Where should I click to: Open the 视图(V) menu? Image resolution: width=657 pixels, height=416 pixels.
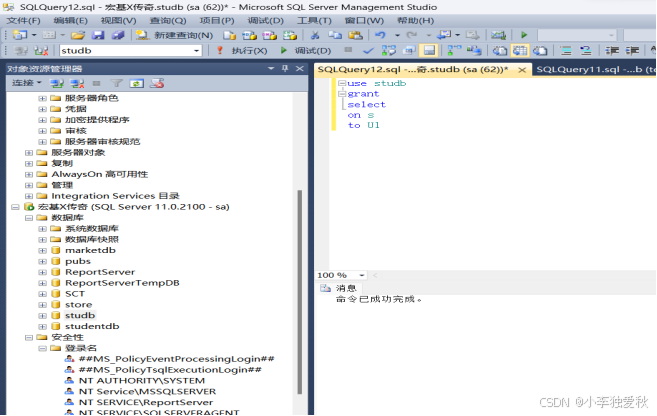click(x=118, y=21)
